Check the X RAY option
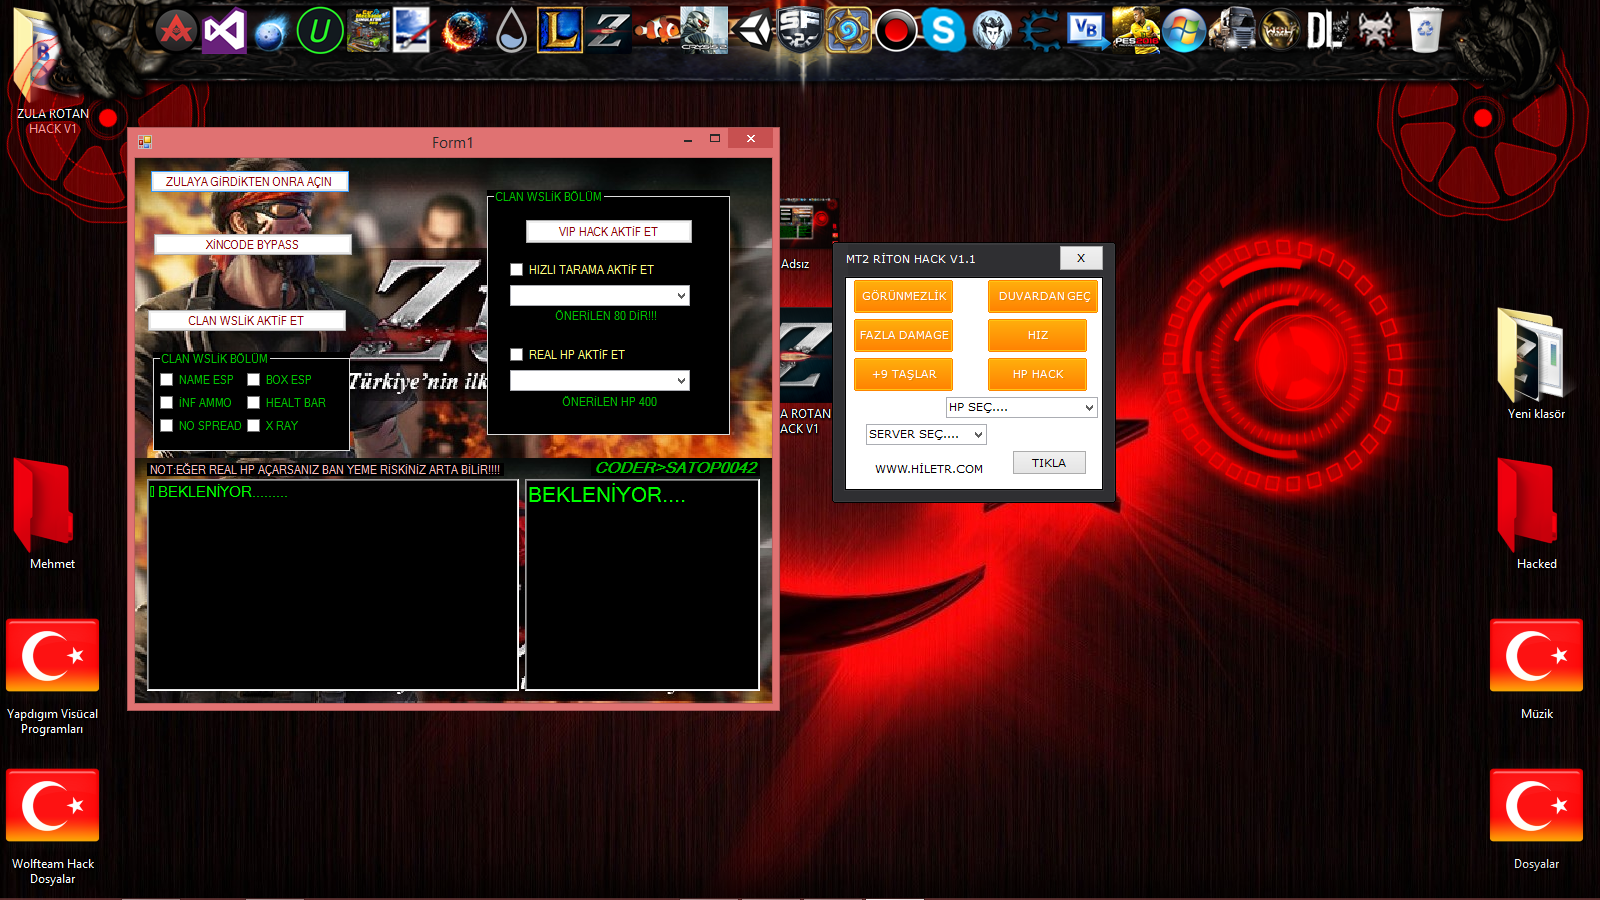 [254, 426]
